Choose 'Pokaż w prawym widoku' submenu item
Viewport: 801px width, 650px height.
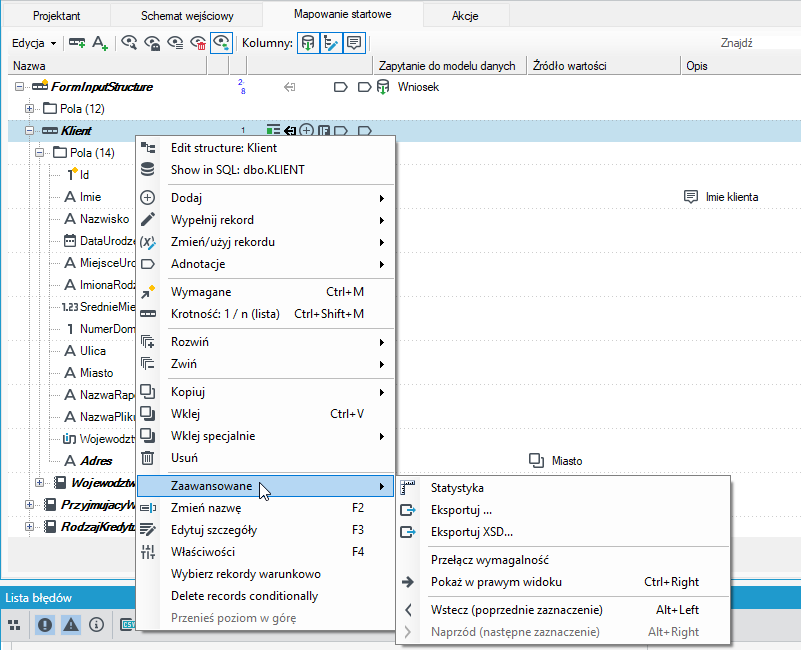(563, 582)
